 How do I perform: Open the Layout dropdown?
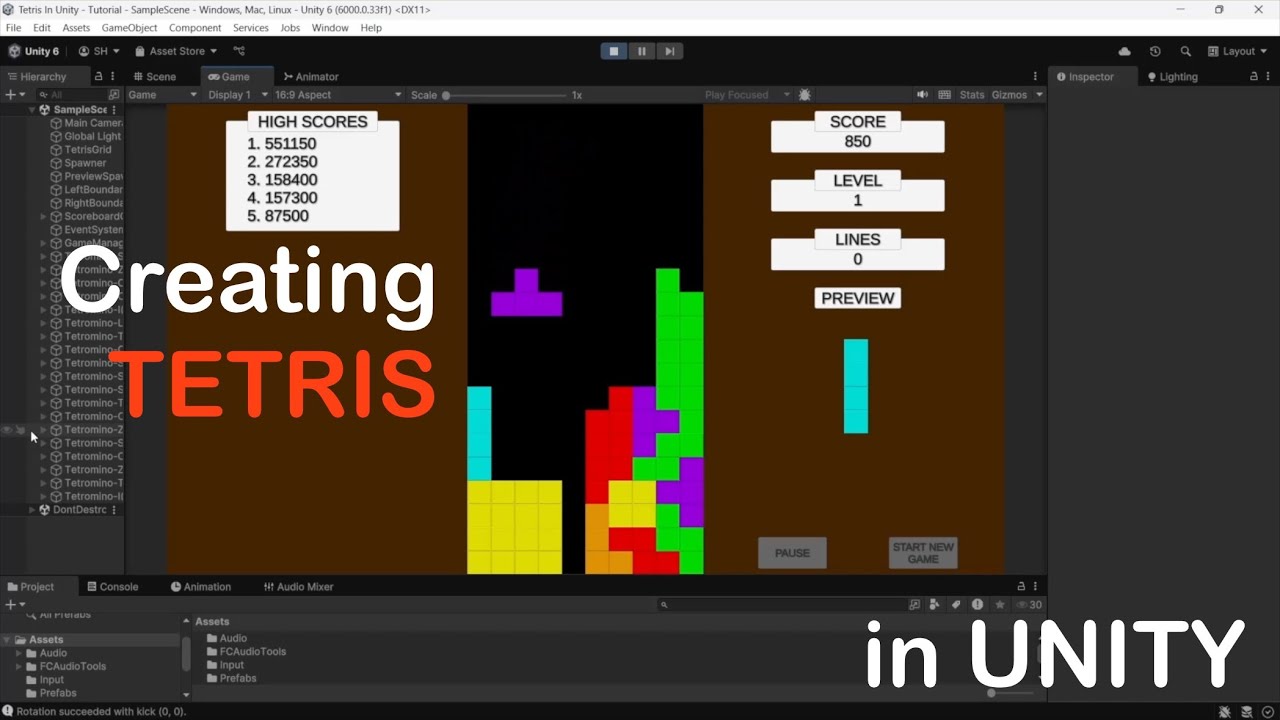point(1237,51)
